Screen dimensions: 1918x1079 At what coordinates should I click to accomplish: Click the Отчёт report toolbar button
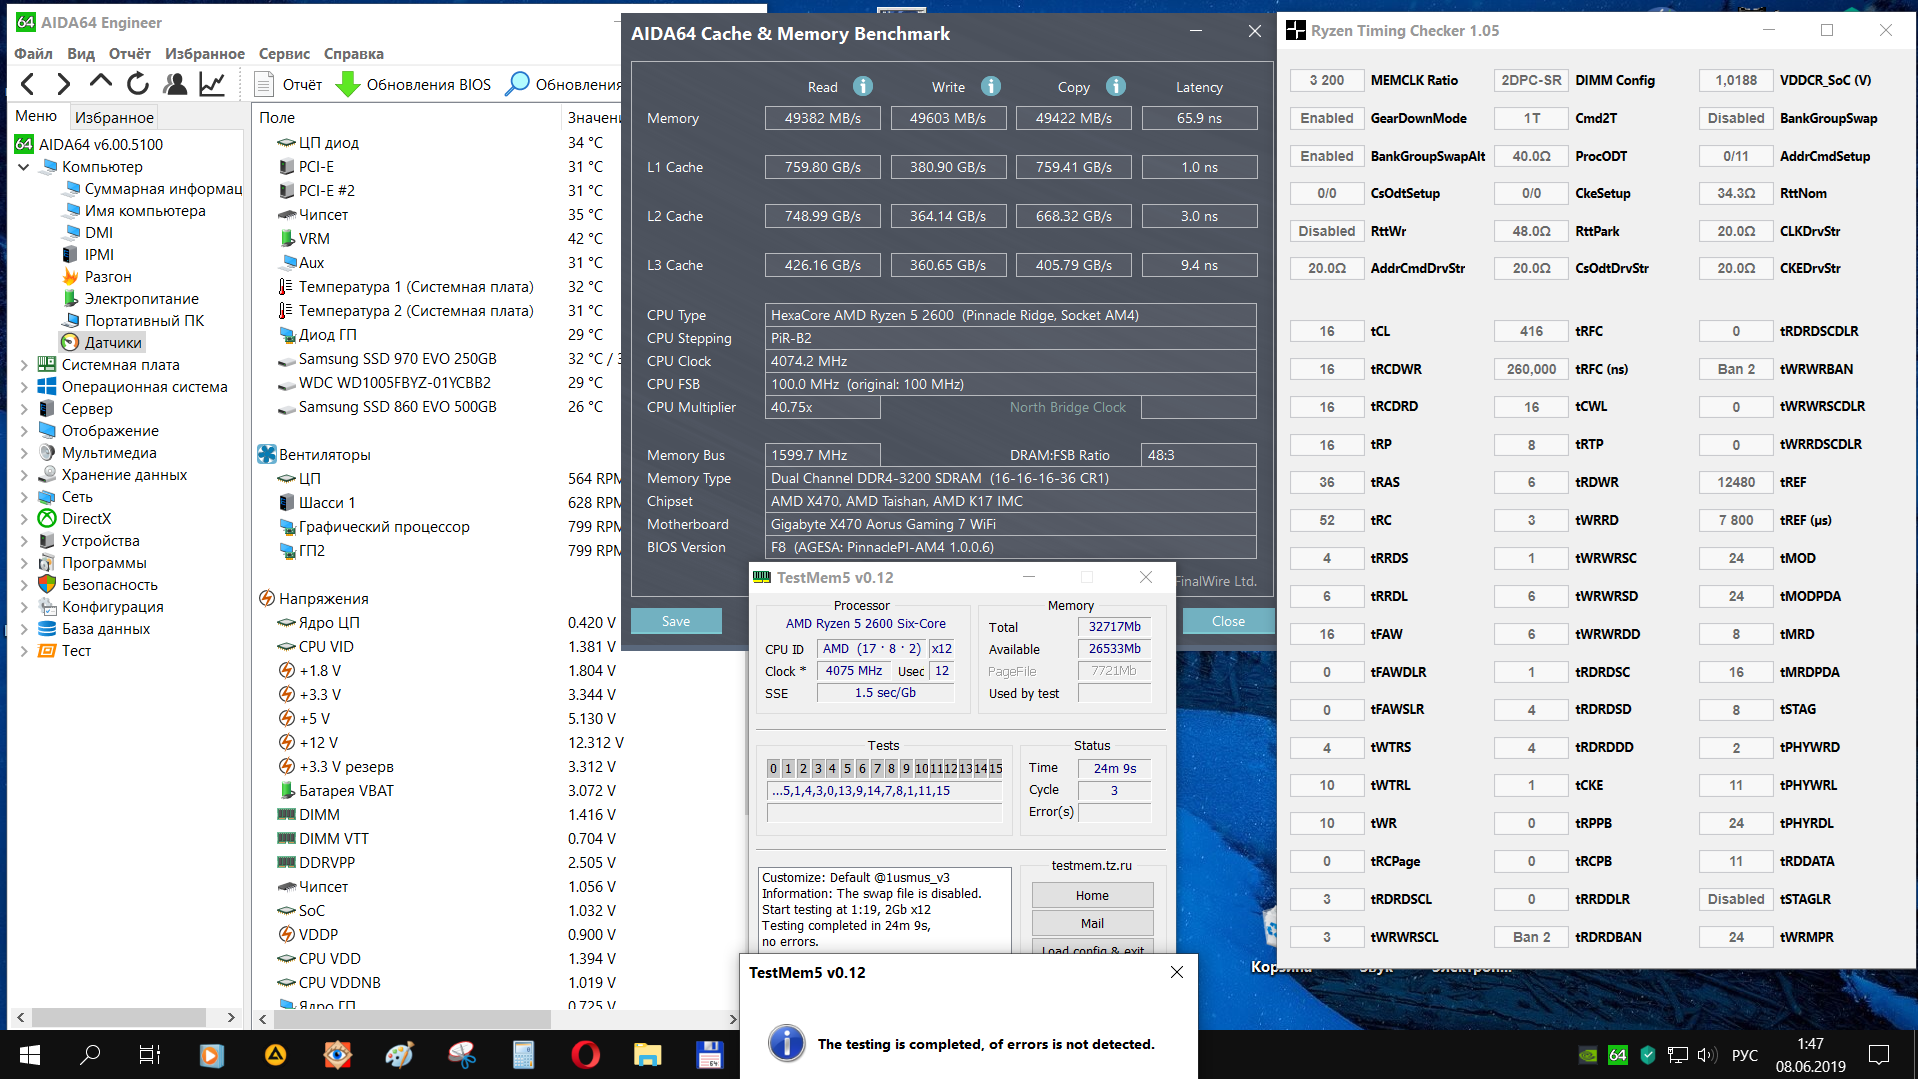tap(289, 84)
